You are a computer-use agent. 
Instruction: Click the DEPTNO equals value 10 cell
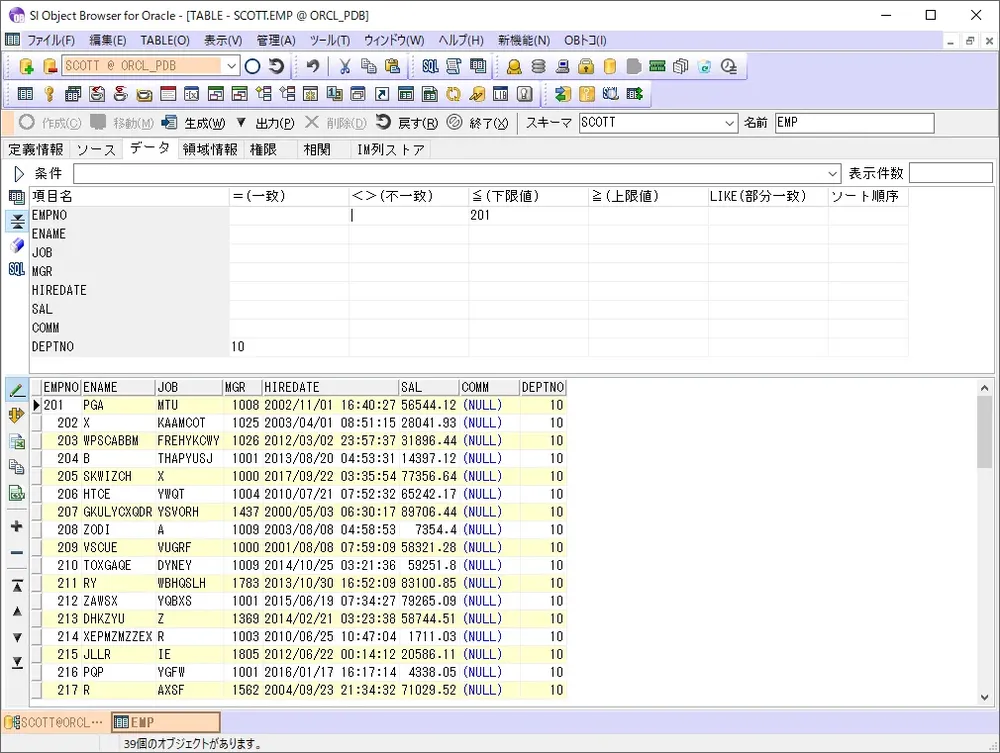(x=289, y=346)
